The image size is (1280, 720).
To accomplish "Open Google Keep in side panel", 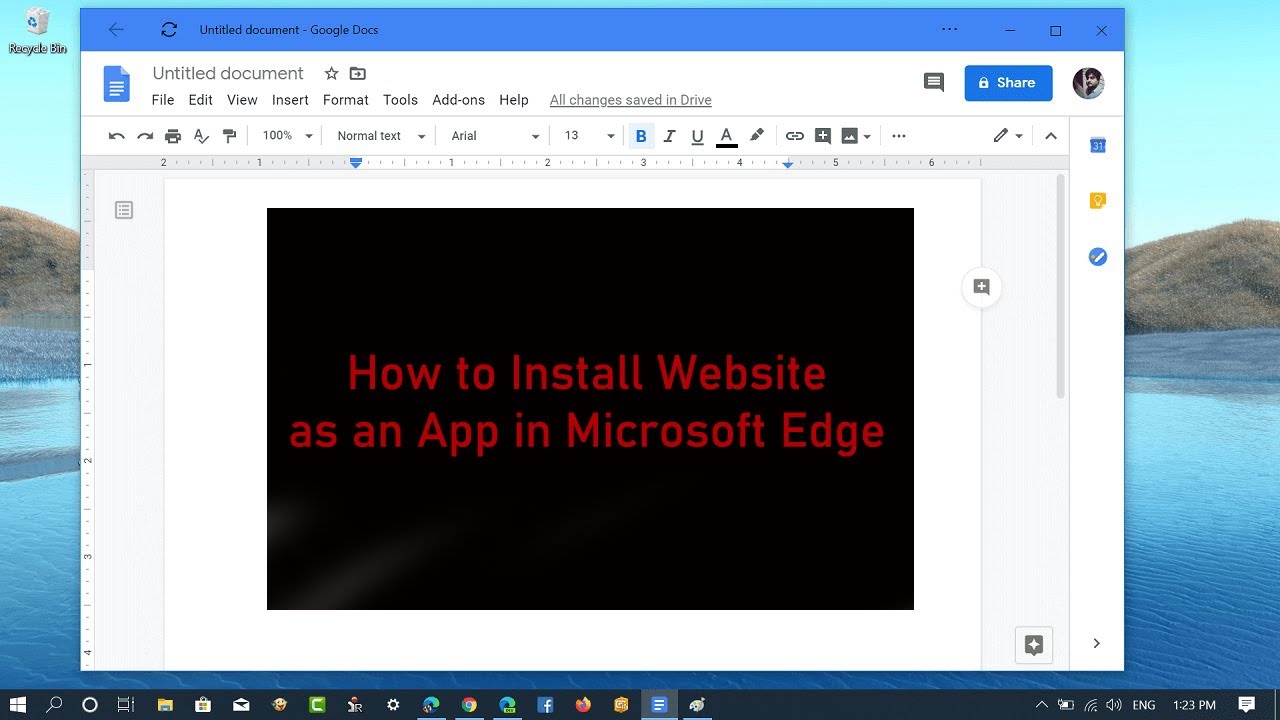I will click(1098, 201).
